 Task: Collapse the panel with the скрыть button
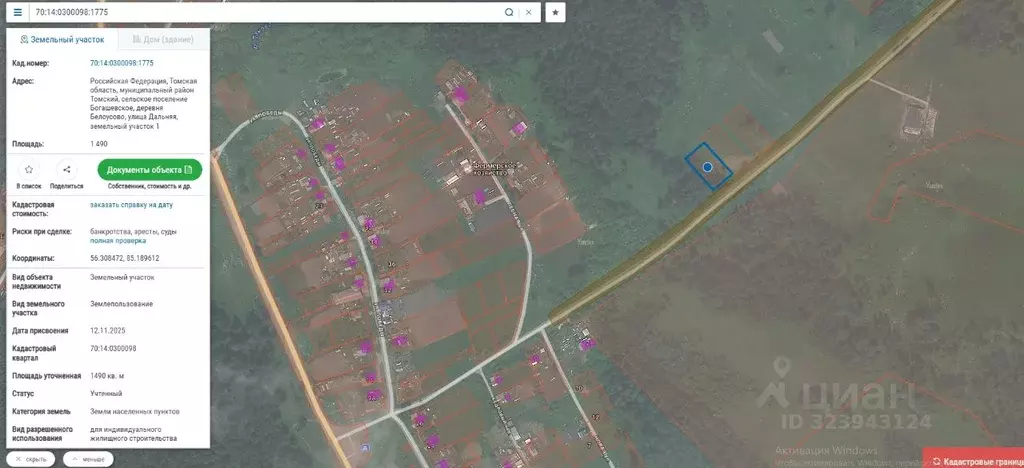[x=31, y=459]
